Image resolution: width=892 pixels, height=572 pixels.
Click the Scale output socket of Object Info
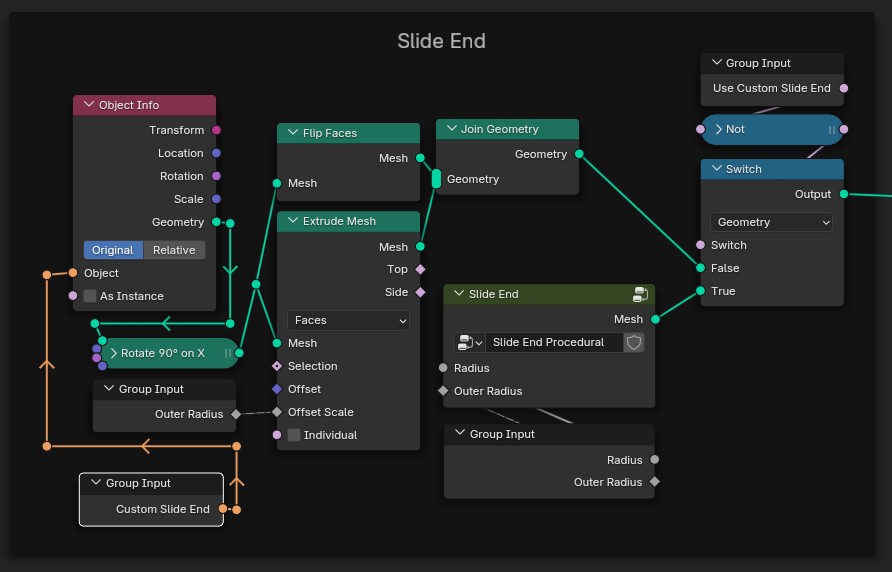(x=216, y=199)
